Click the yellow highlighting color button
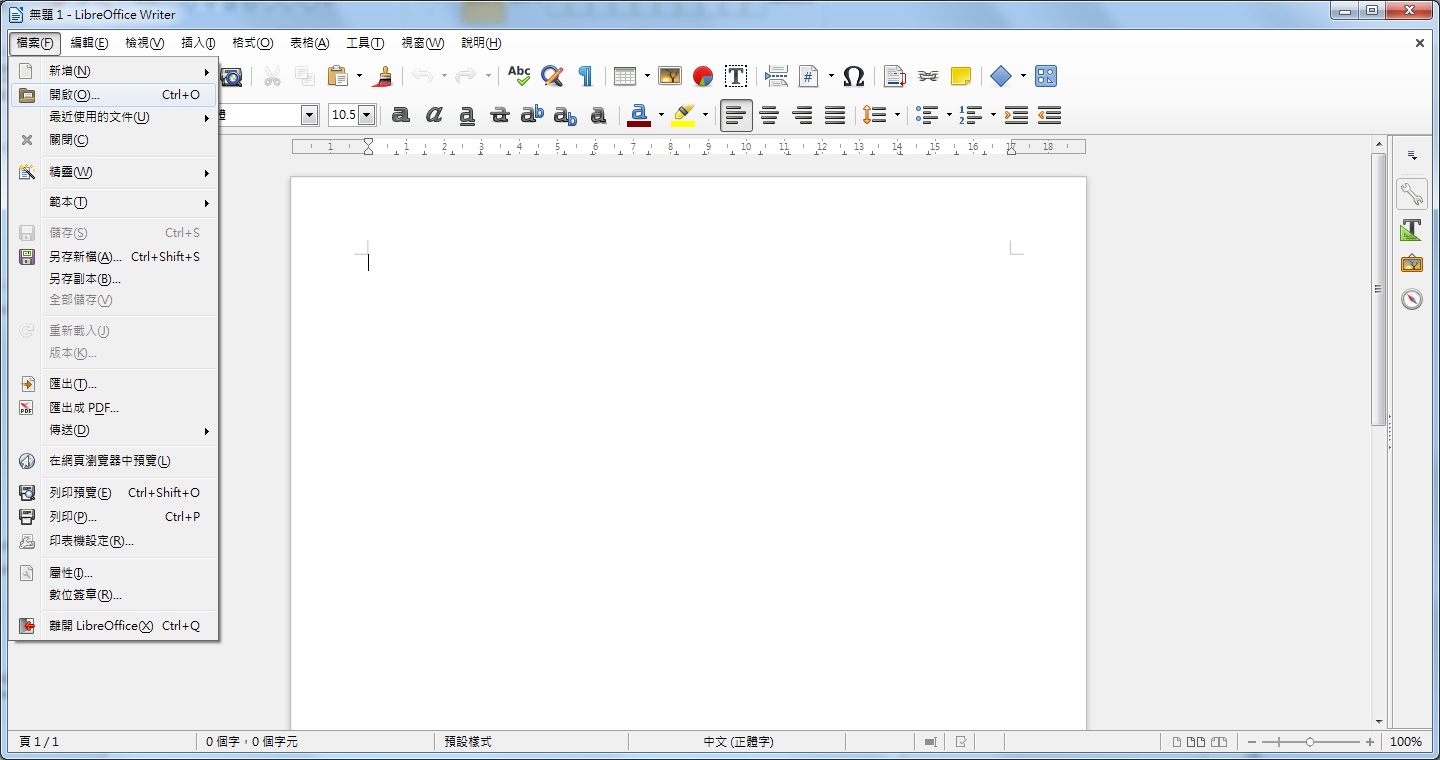This screenshot has height=760, width=1440. (x=683, y=115)
